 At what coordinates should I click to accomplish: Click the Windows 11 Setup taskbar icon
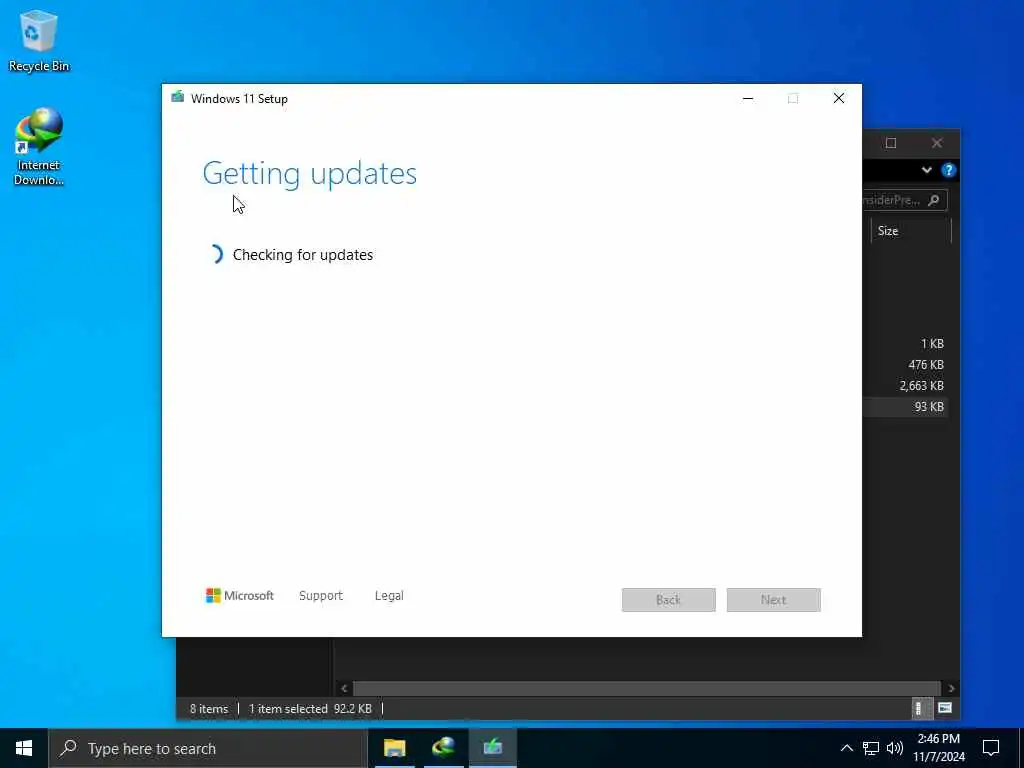(x=492, y=748)
